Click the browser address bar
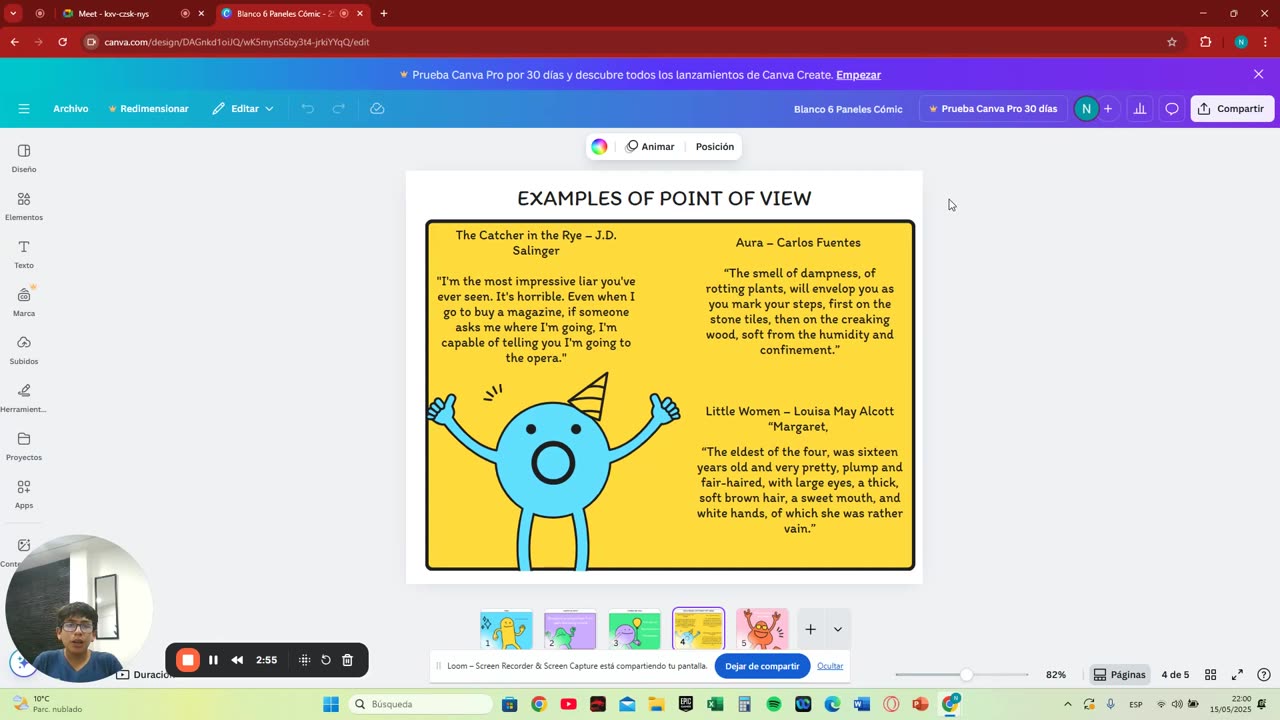1280x720 pixels. click(620, 42)
